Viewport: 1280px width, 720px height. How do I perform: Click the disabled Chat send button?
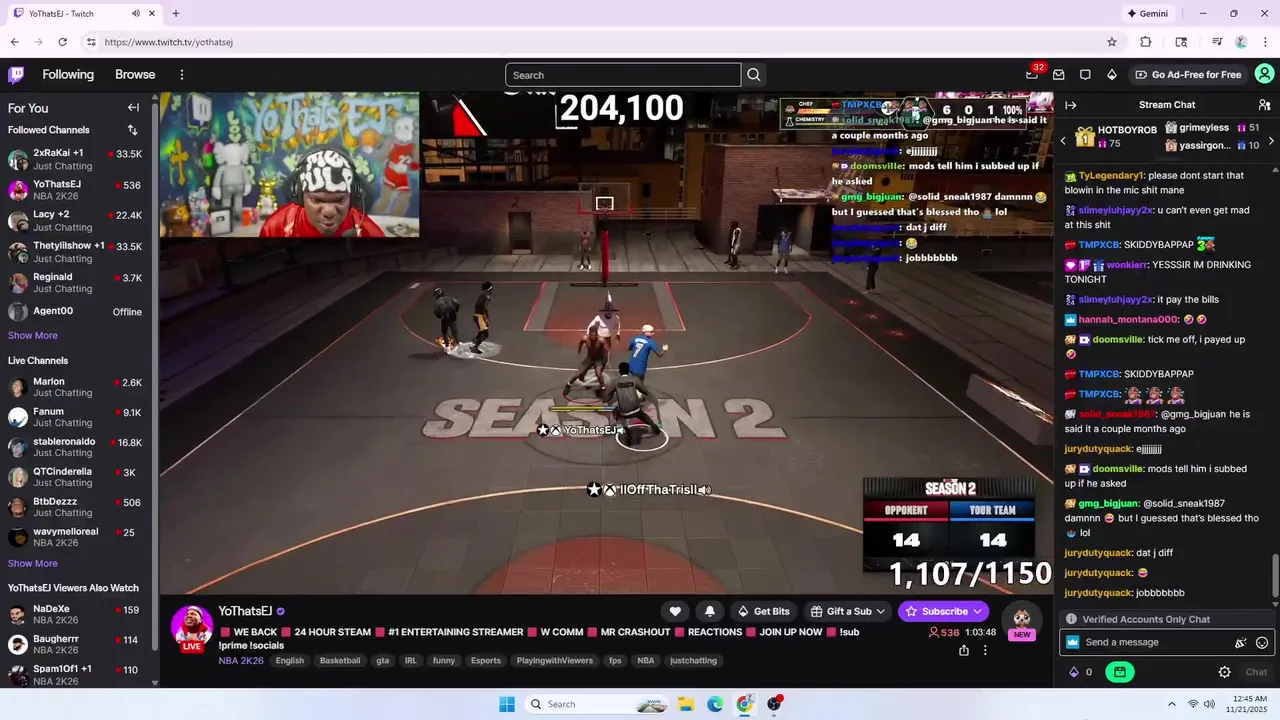click(1256, 672)
